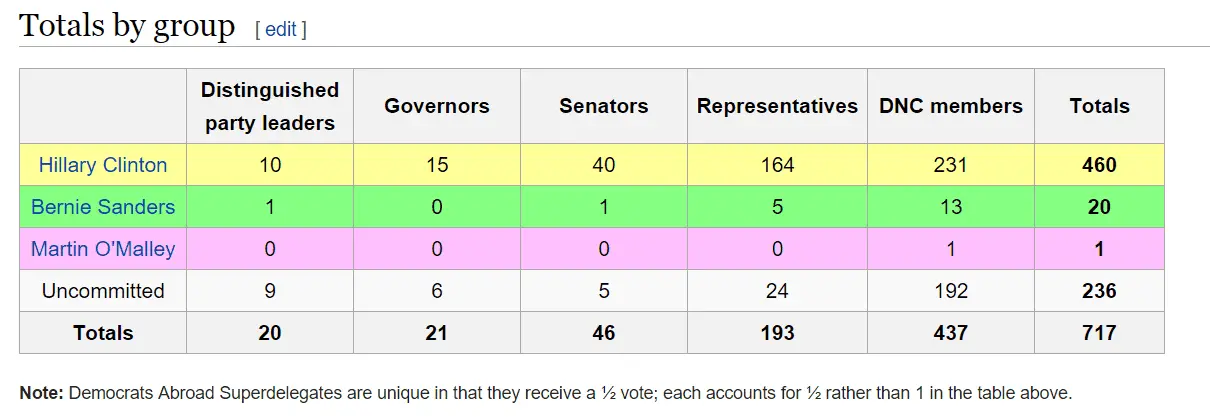Click the Totals column header
Screen dimensions: 1210x417
[x=1099, y=106]
